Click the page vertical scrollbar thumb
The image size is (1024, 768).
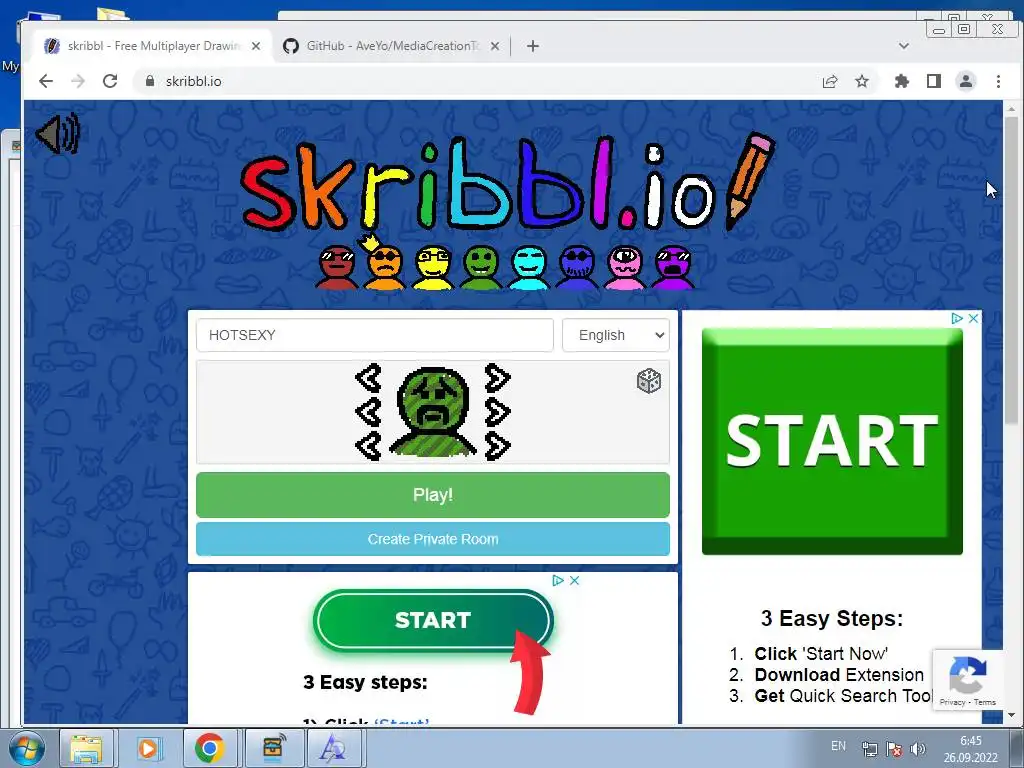pos(1012,270)
